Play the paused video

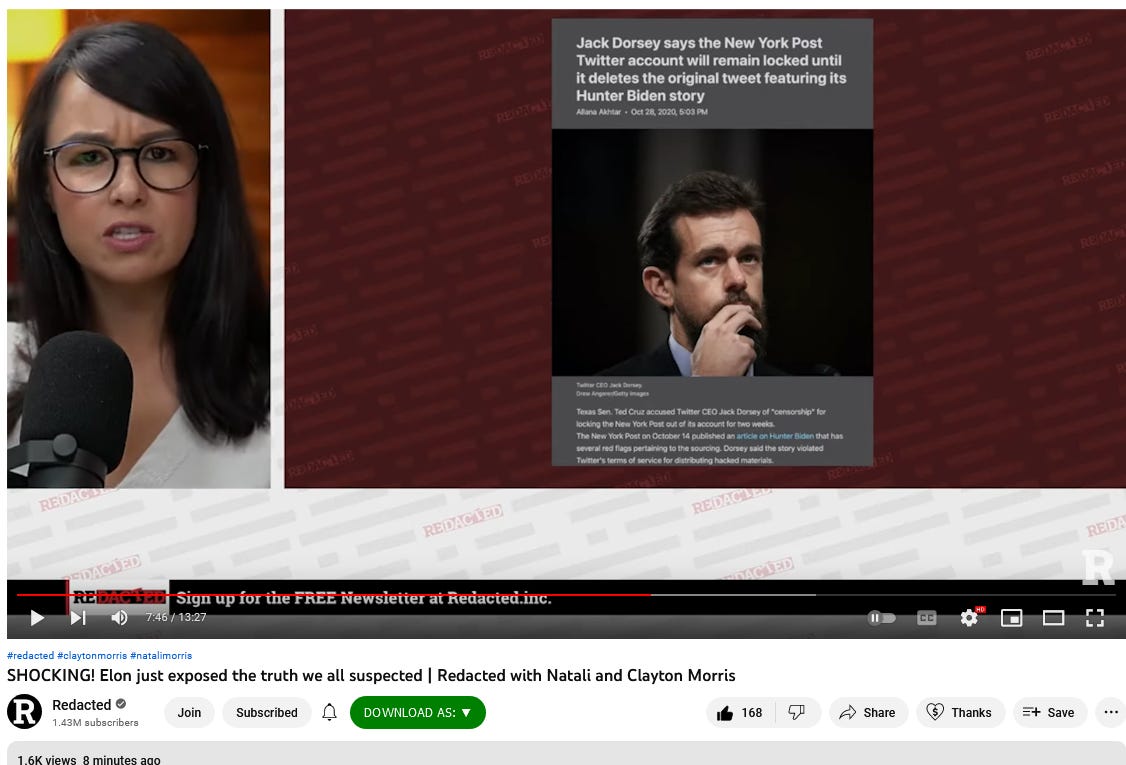[x=37, y=618]
